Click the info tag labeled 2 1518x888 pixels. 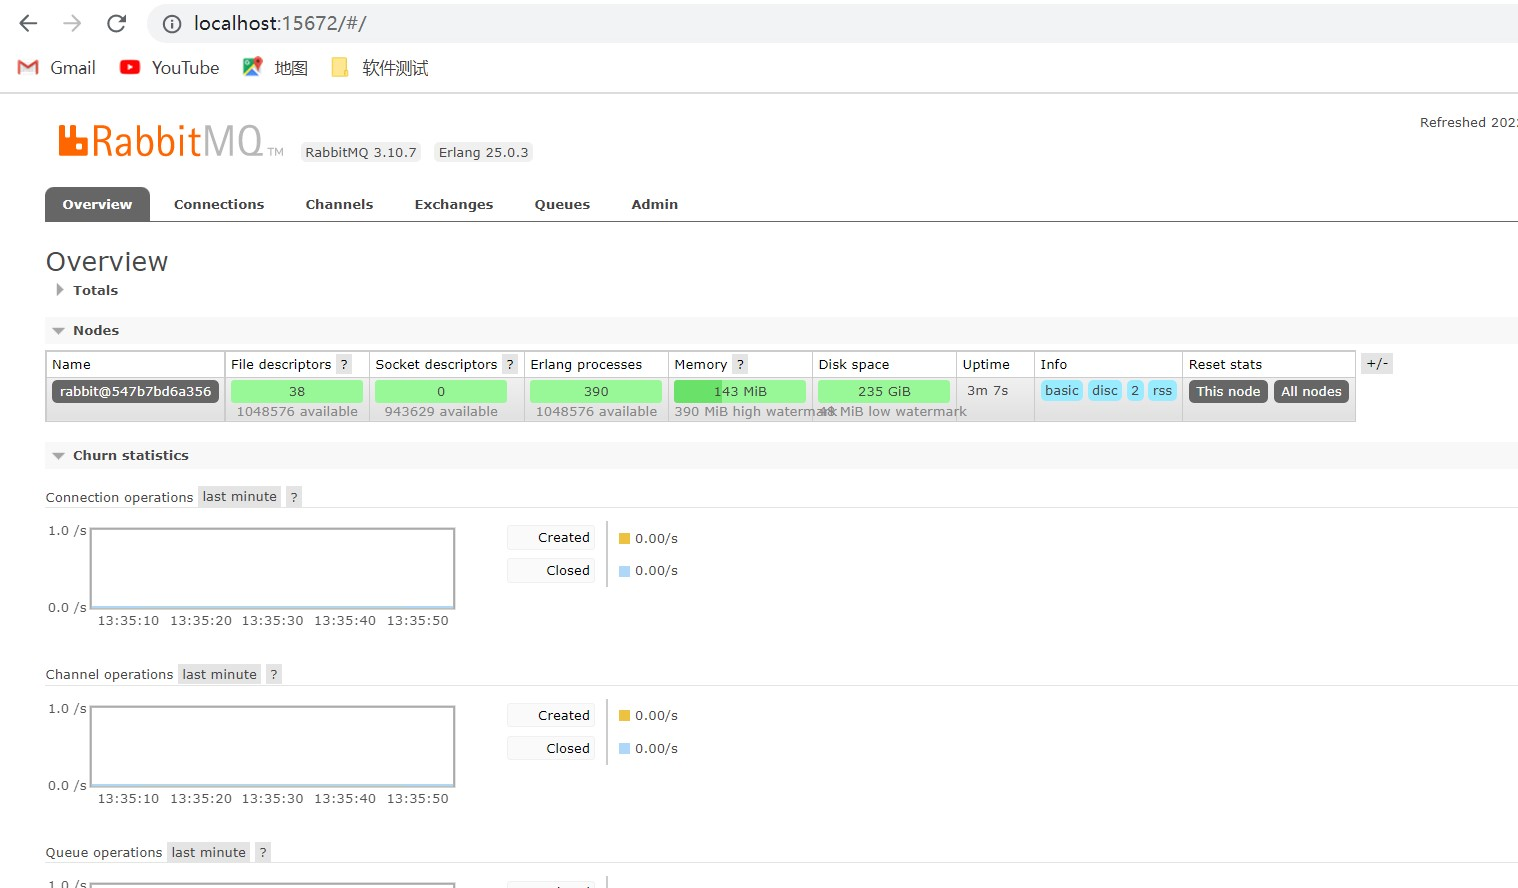(1135, 391)
